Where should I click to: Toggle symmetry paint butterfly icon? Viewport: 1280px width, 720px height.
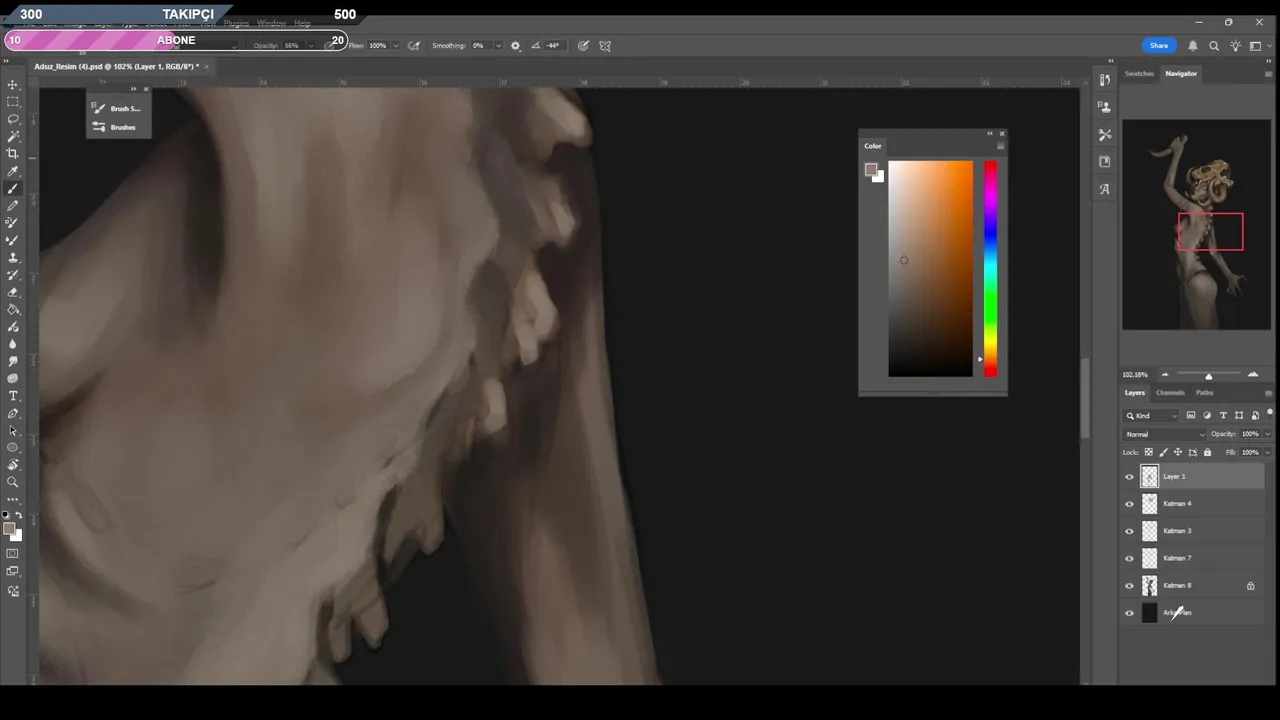pyautogui.click(x=604, y=46)
